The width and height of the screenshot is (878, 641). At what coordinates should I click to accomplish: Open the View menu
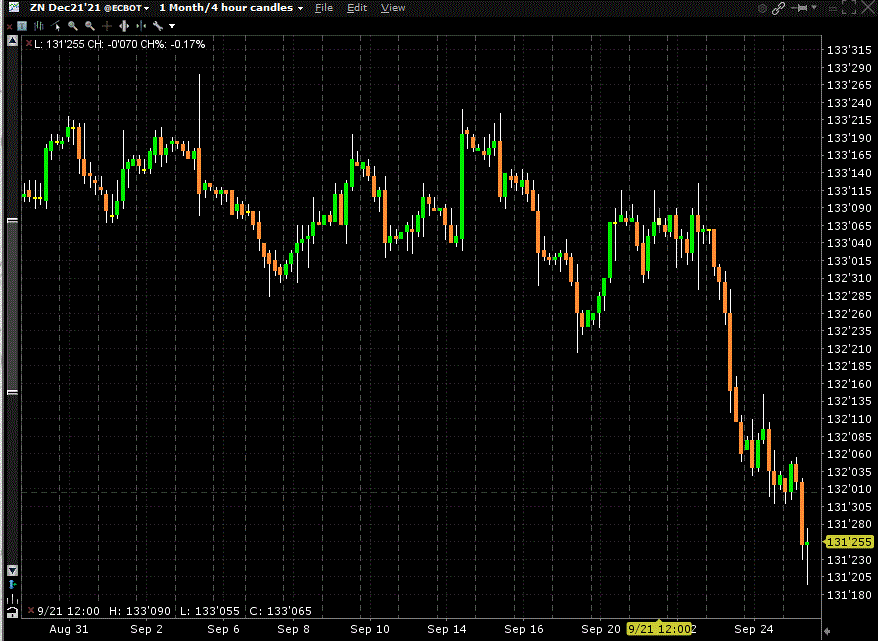click(x=393, y=8)
